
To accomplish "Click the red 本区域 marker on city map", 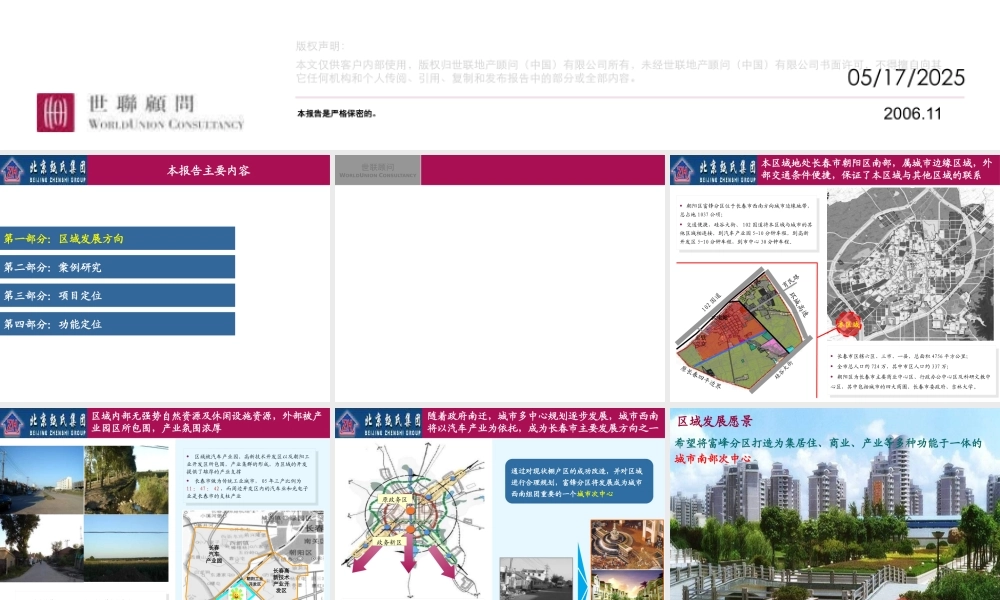I will (x=848, y=324).
